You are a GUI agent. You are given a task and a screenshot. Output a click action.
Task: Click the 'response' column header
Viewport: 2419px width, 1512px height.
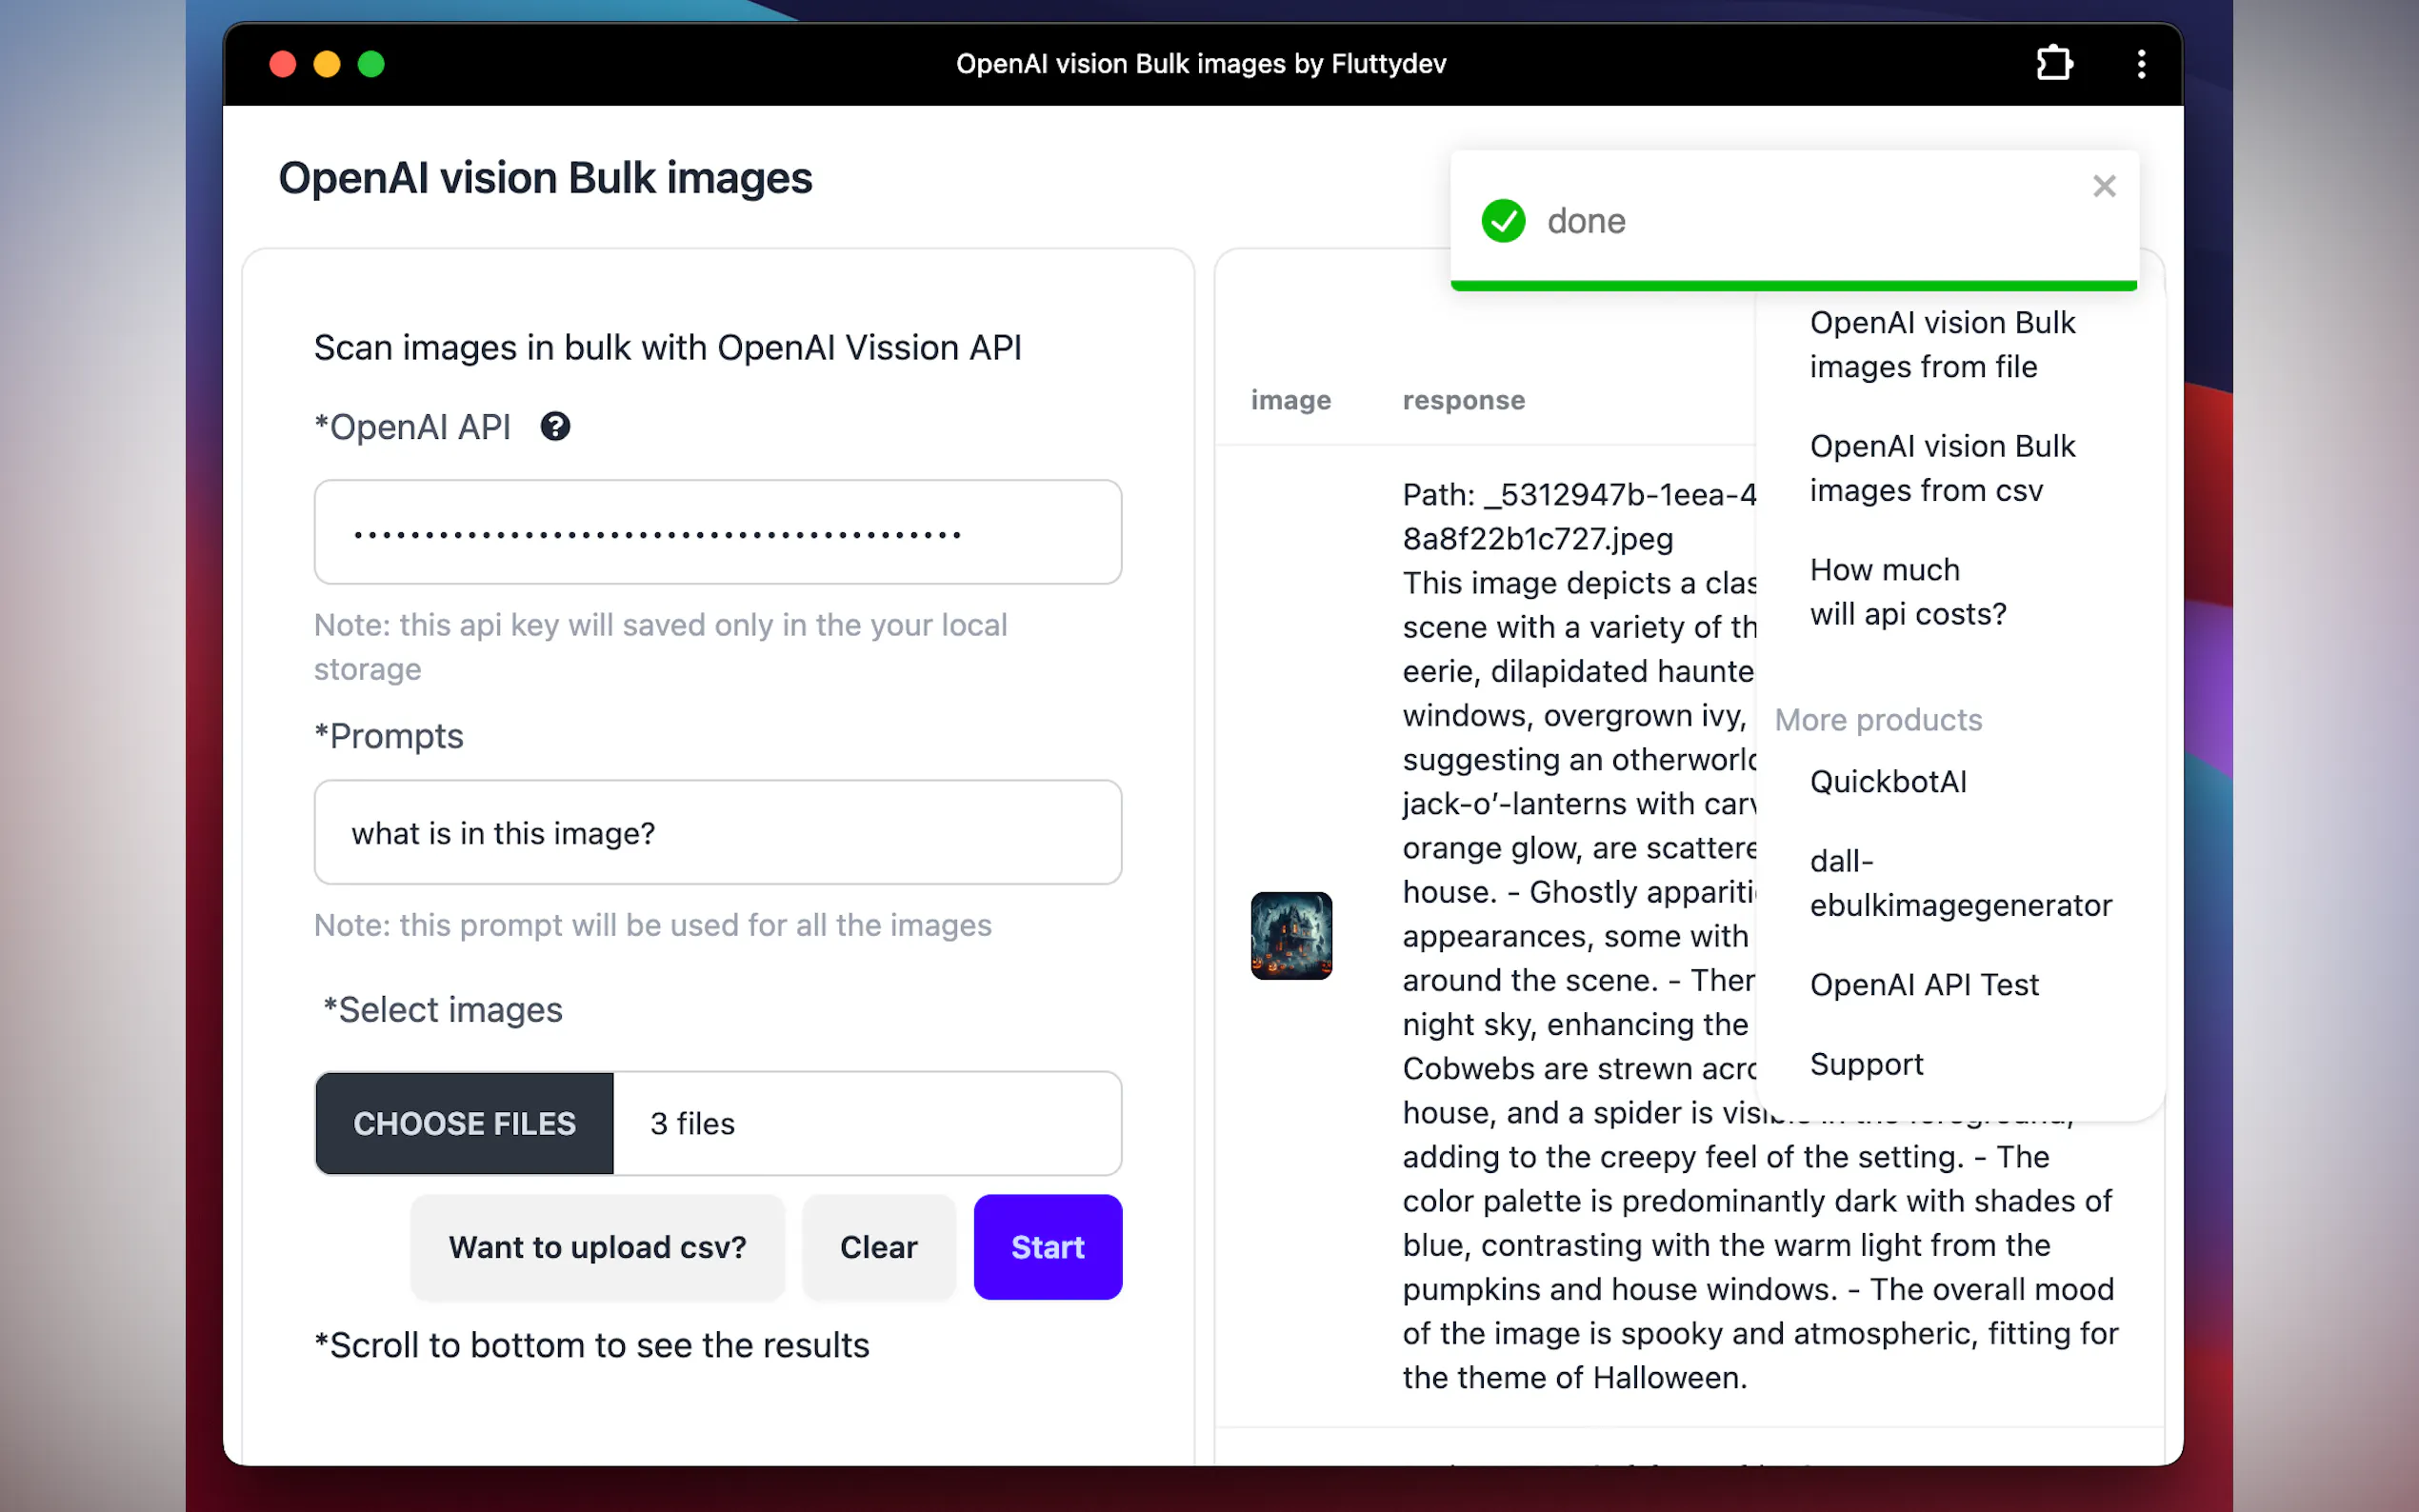pos(1463,400)
